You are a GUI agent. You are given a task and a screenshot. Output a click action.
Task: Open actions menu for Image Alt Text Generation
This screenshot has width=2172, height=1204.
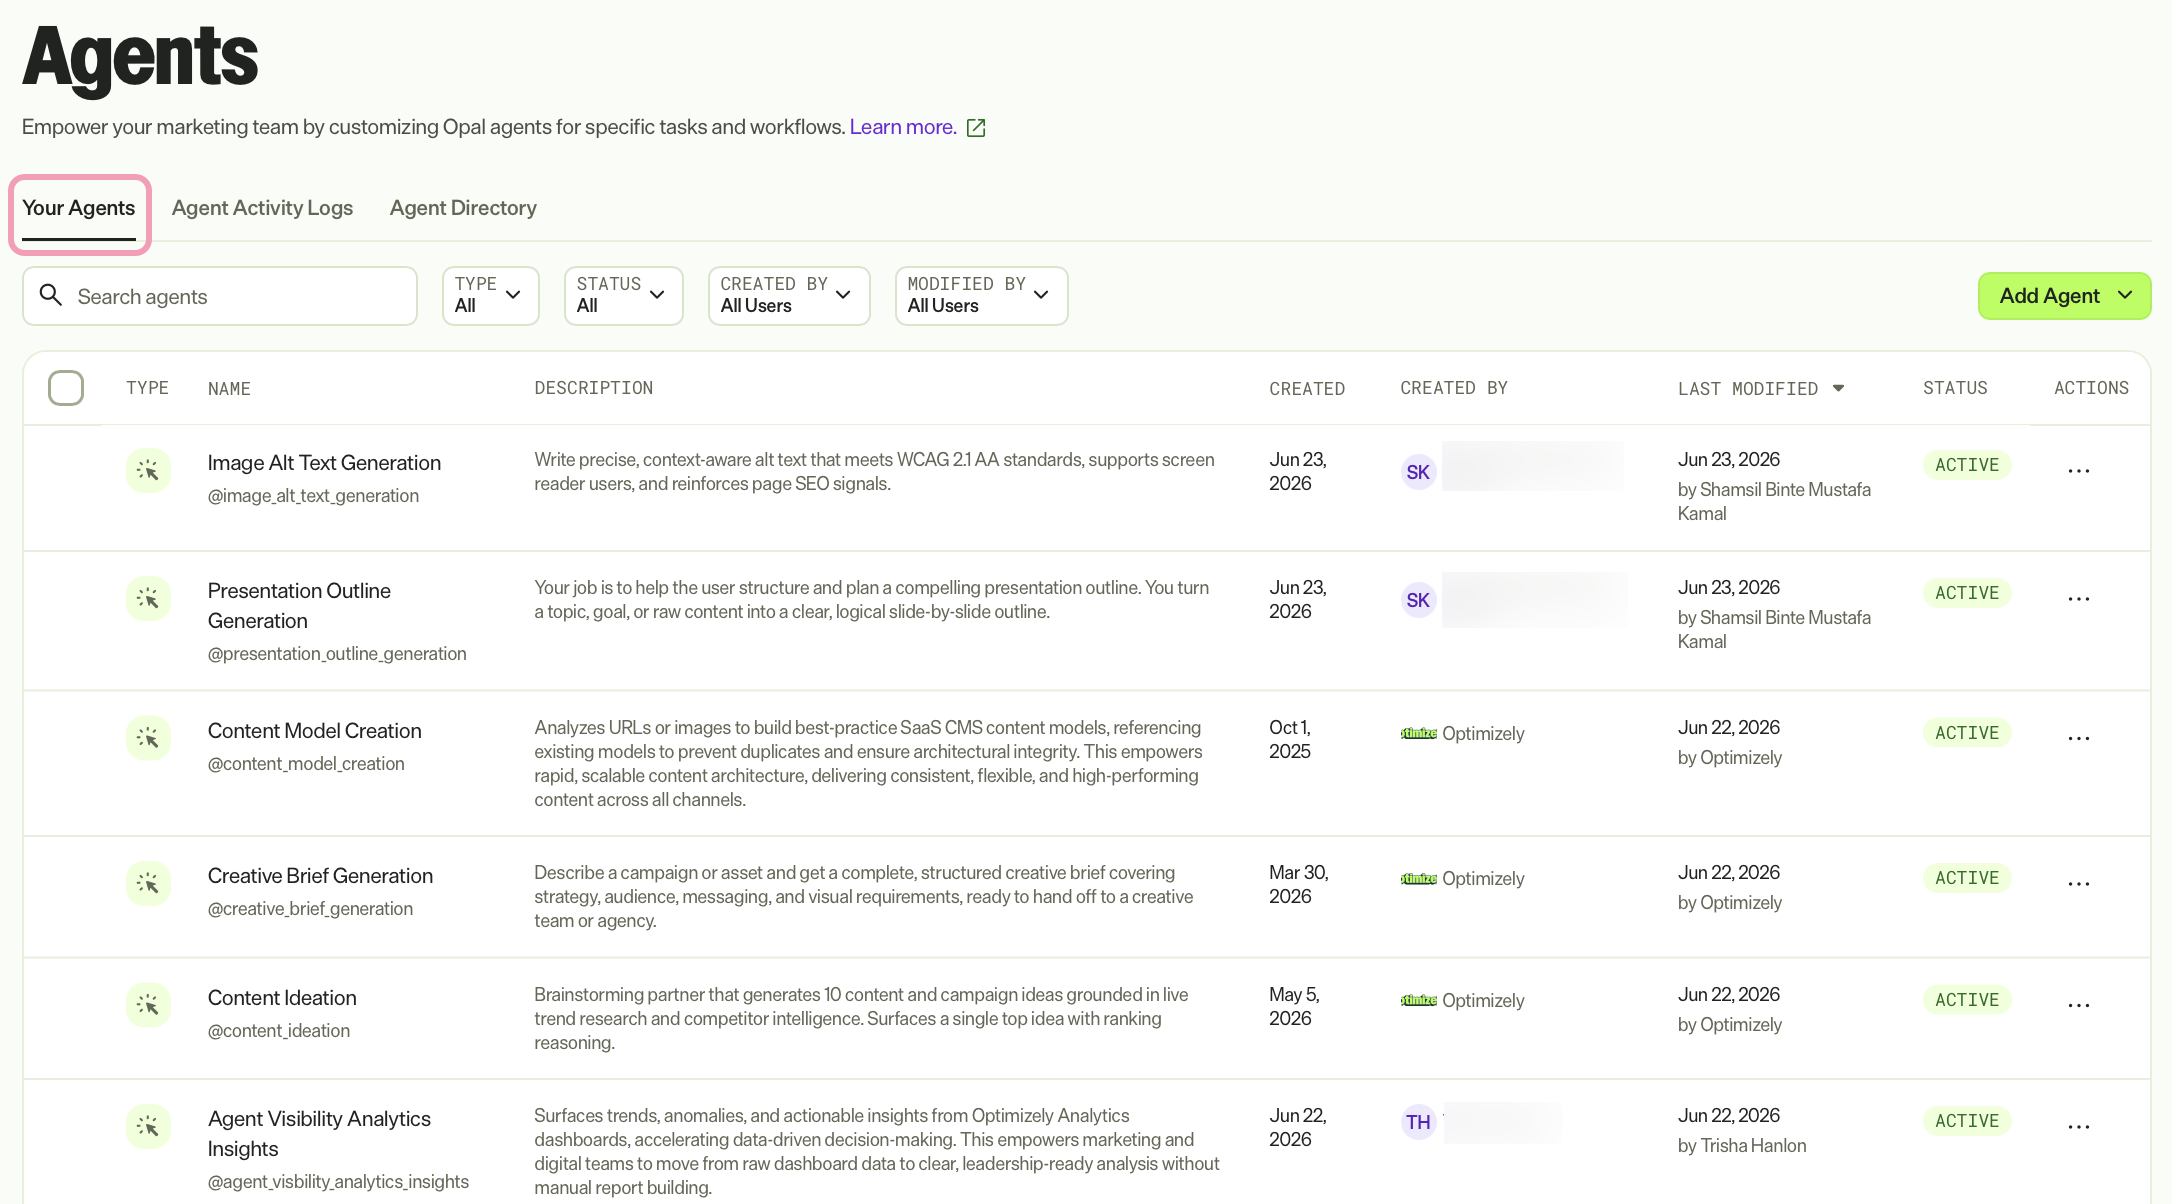click(x=2079, y=471)
